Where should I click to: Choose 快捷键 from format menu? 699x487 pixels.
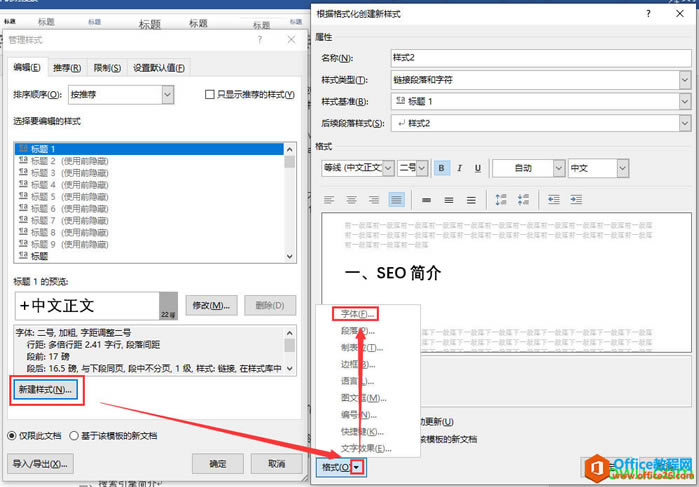click(362, 432)
